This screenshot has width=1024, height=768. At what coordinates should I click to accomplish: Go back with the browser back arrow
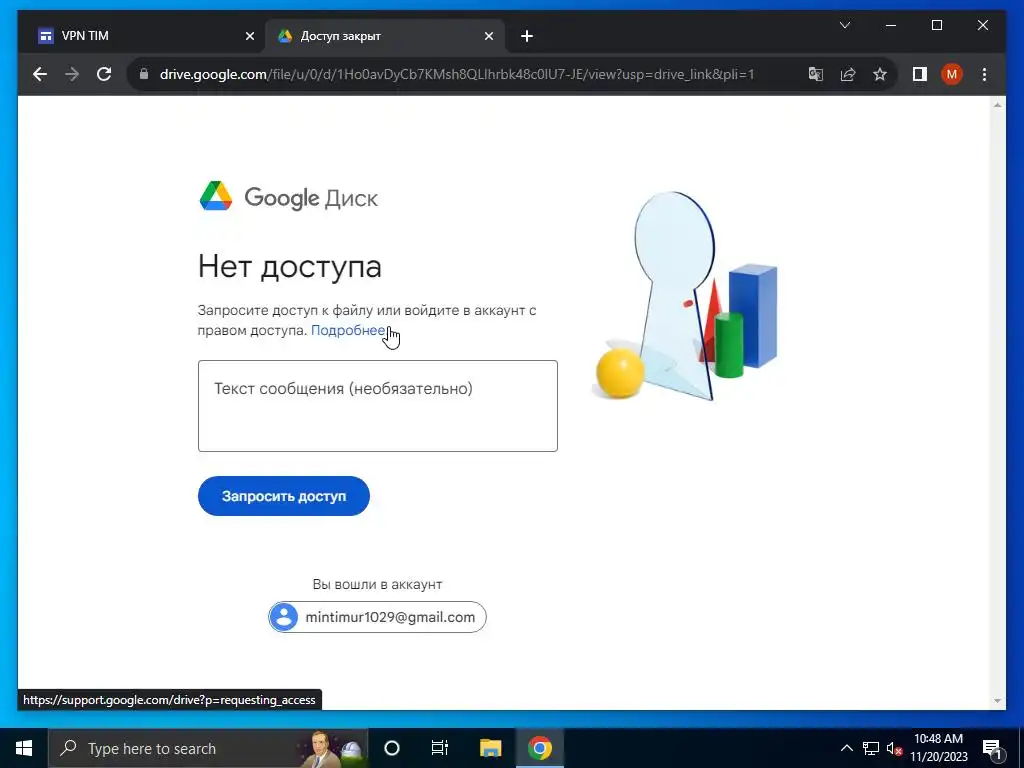click(40, 74)
